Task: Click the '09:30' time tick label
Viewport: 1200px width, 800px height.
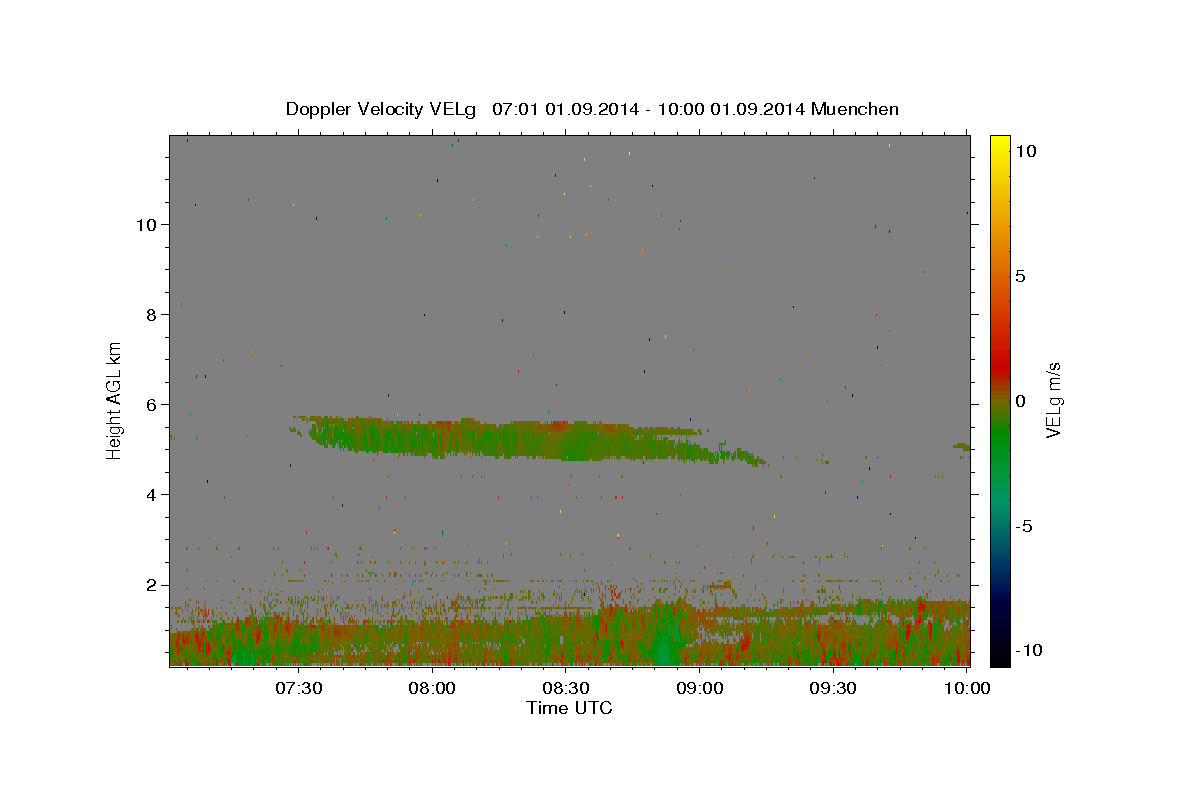Action: click(x=833, y=689)
